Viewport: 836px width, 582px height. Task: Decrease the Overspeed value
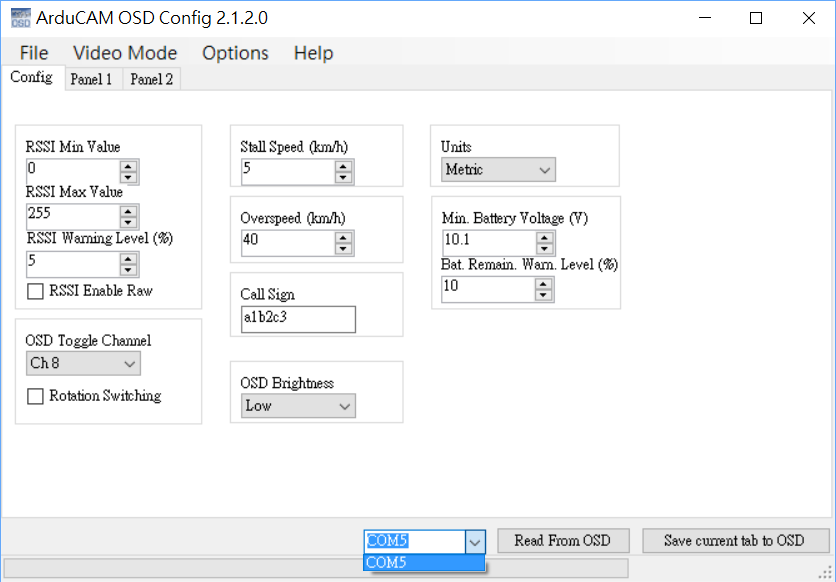[343, 249]
